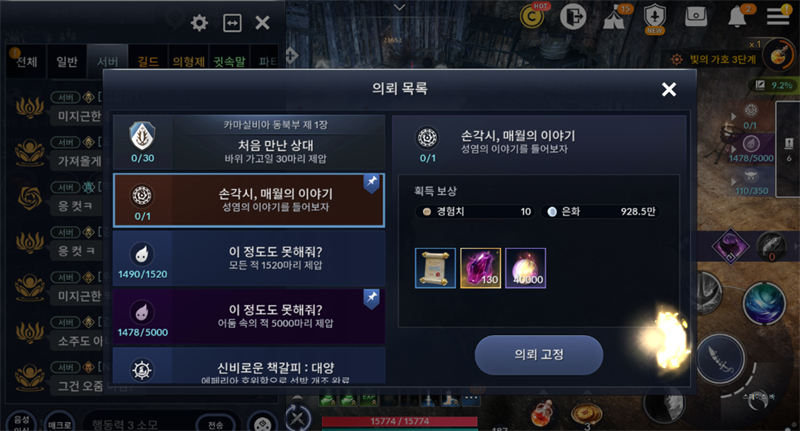Click the scroll reward item icon
800x431 pixels.
(435, 268)
